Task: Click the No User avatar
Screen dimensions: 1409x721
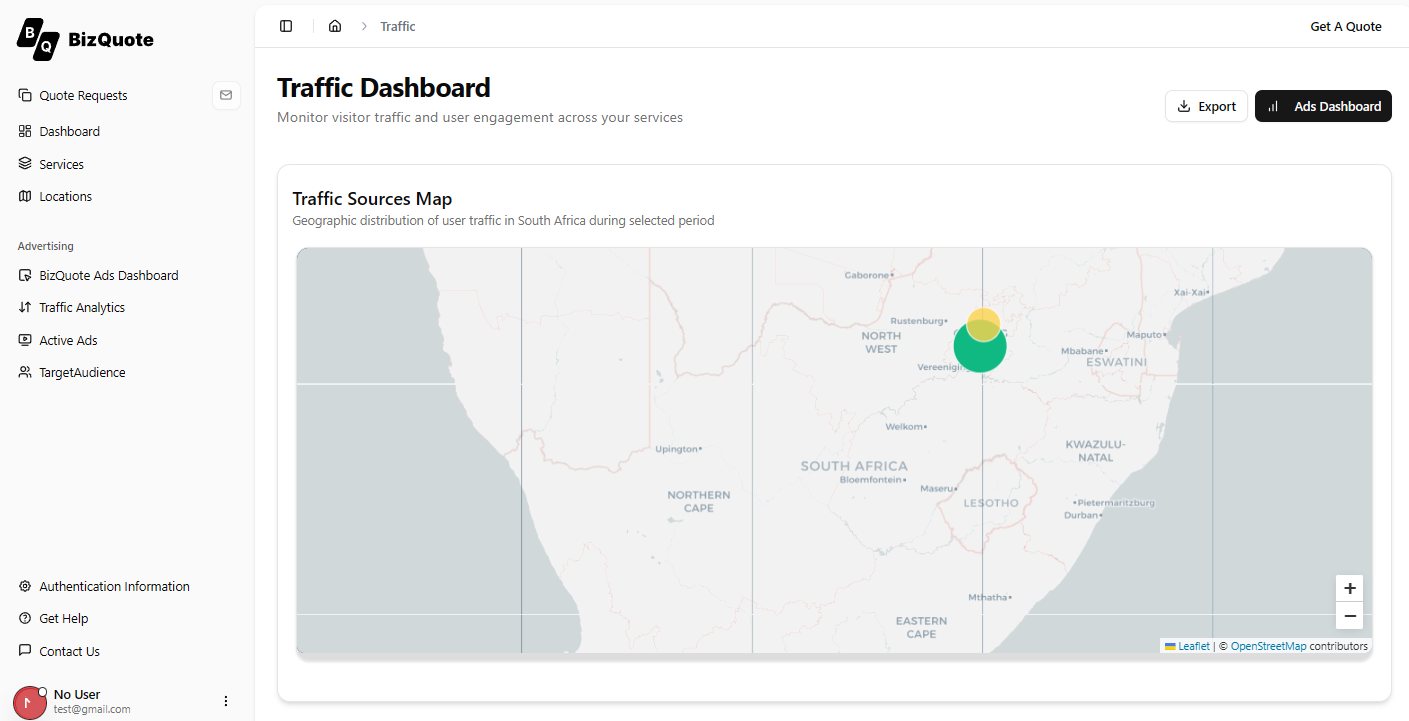Action: click(x=30, y=702)
